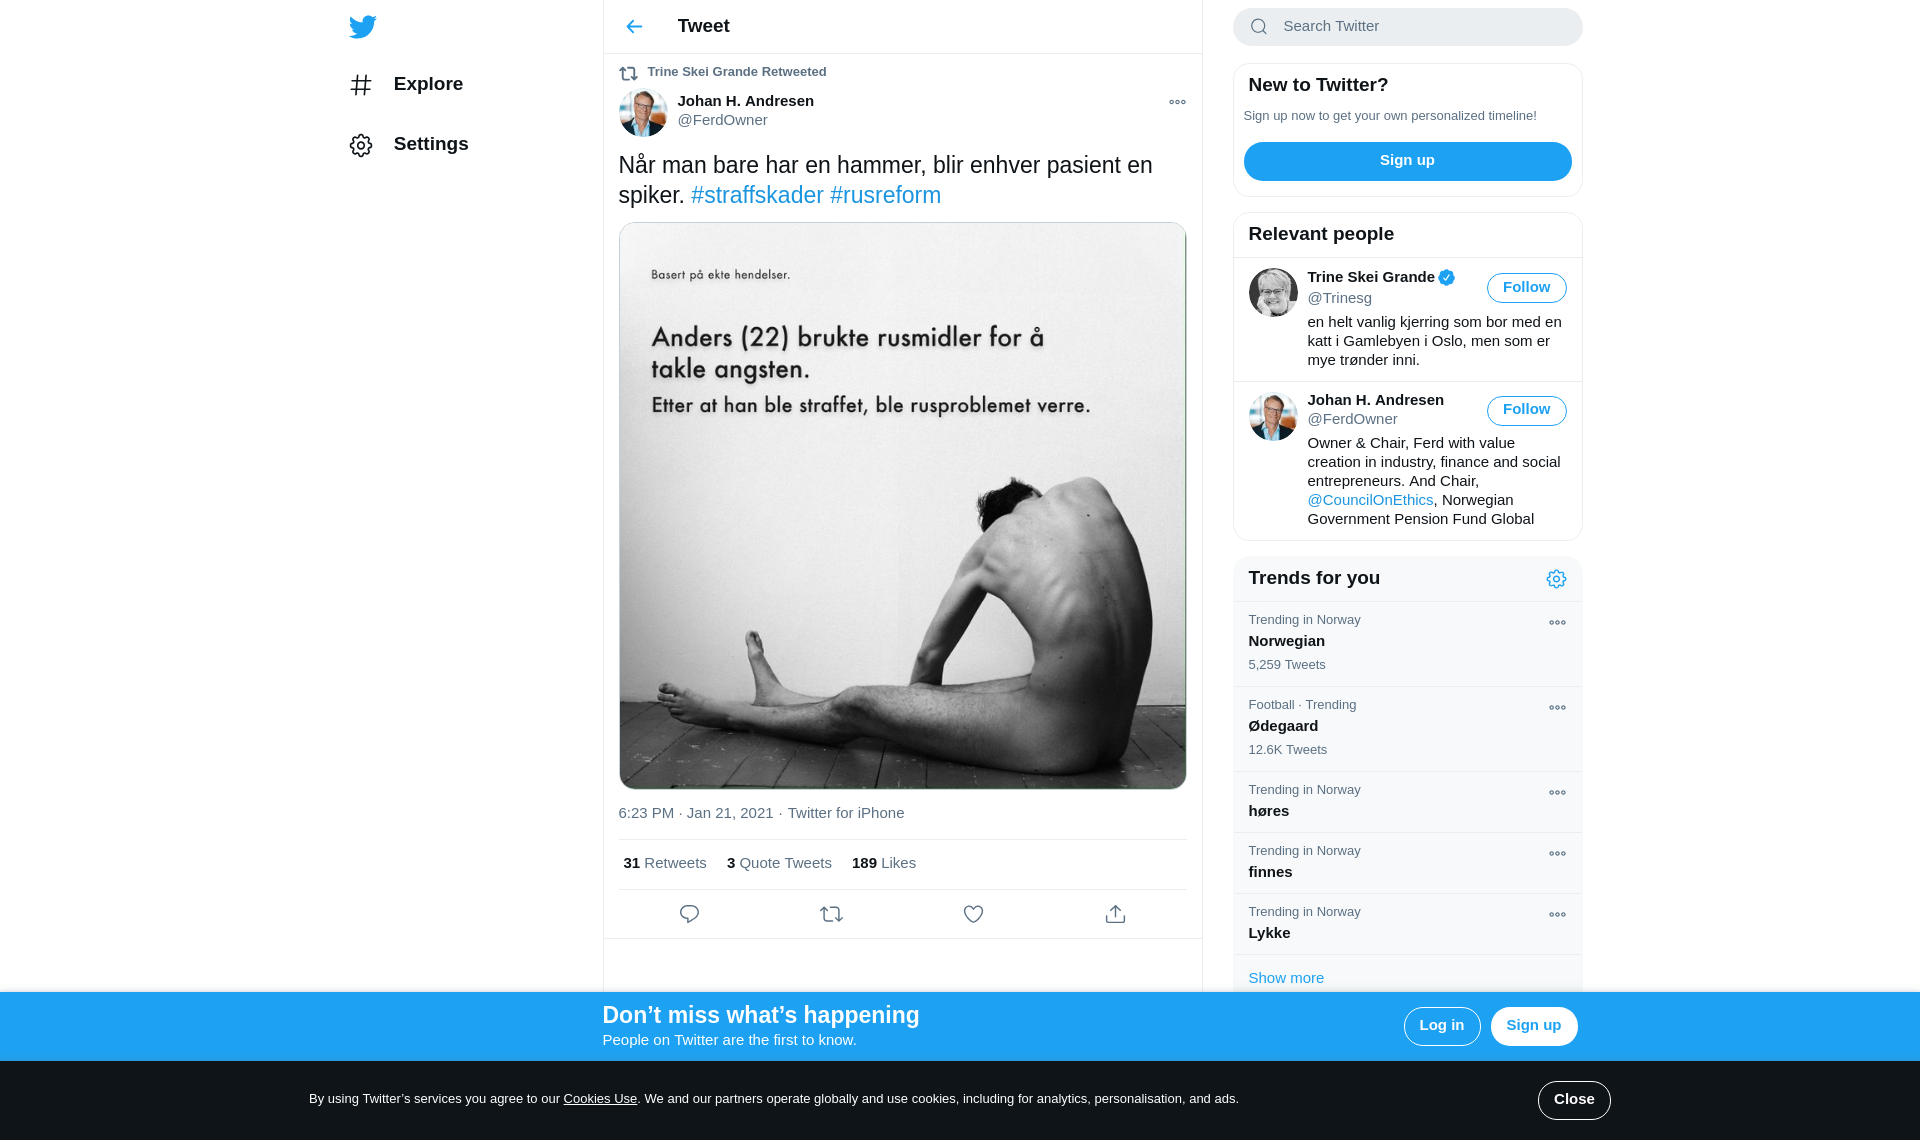Click the Twitter bird logo
The width and height of the screenshot is (1920, 1140).
coord(362,27)
